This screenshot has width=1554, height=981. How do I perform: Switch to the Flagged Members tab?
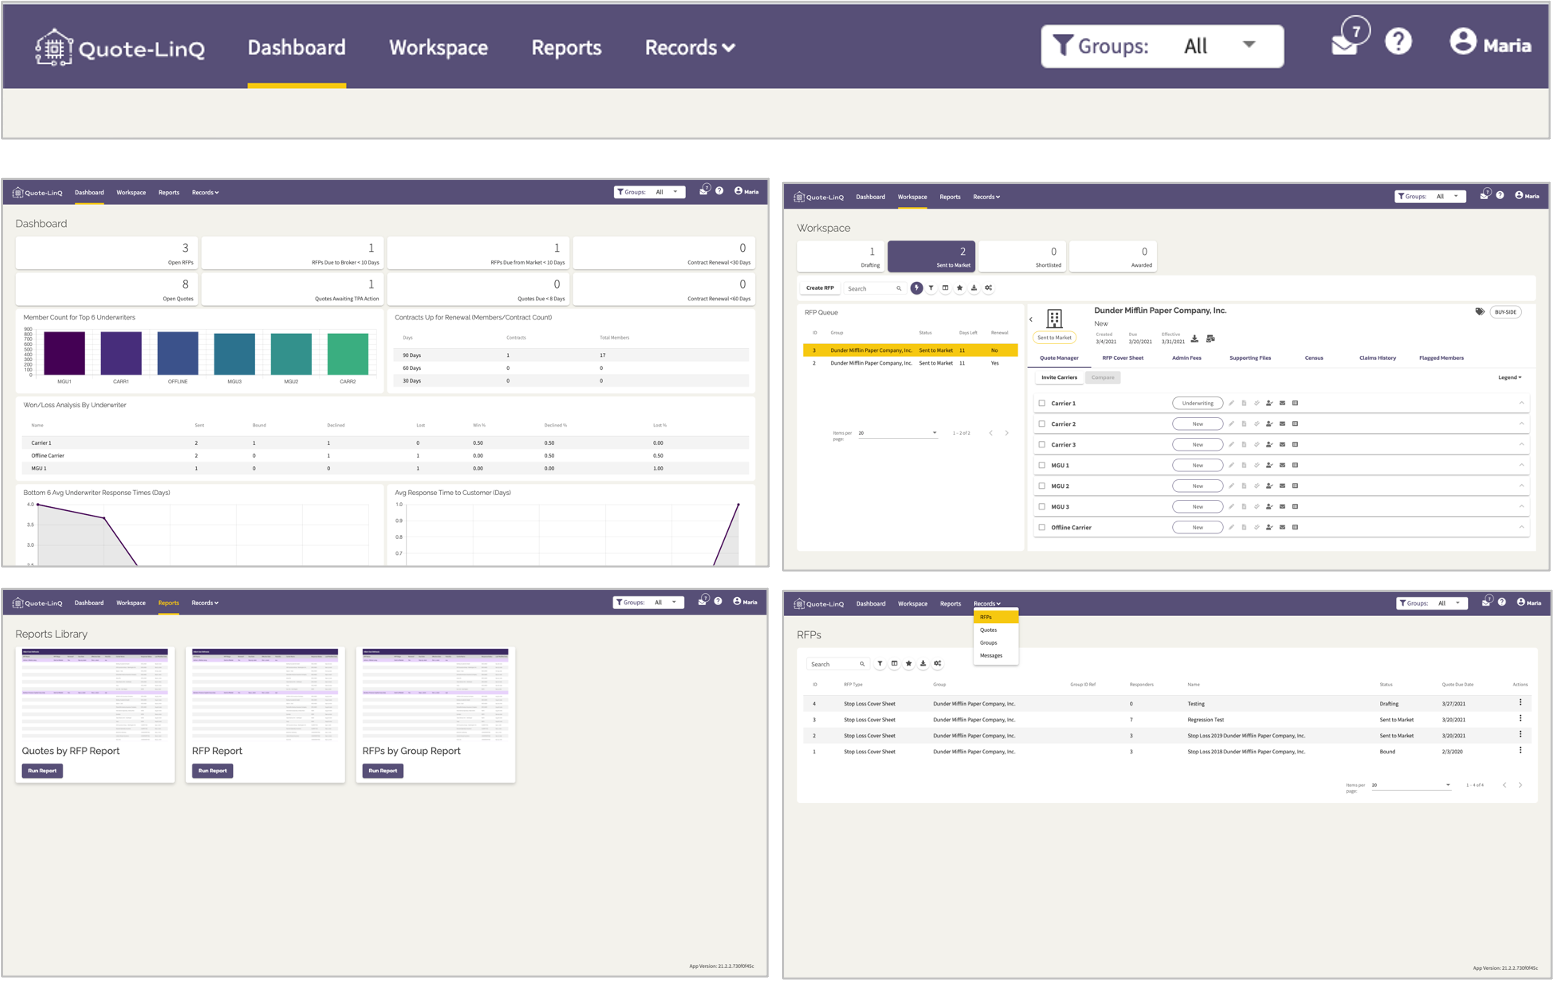[x=1441, y=358]
